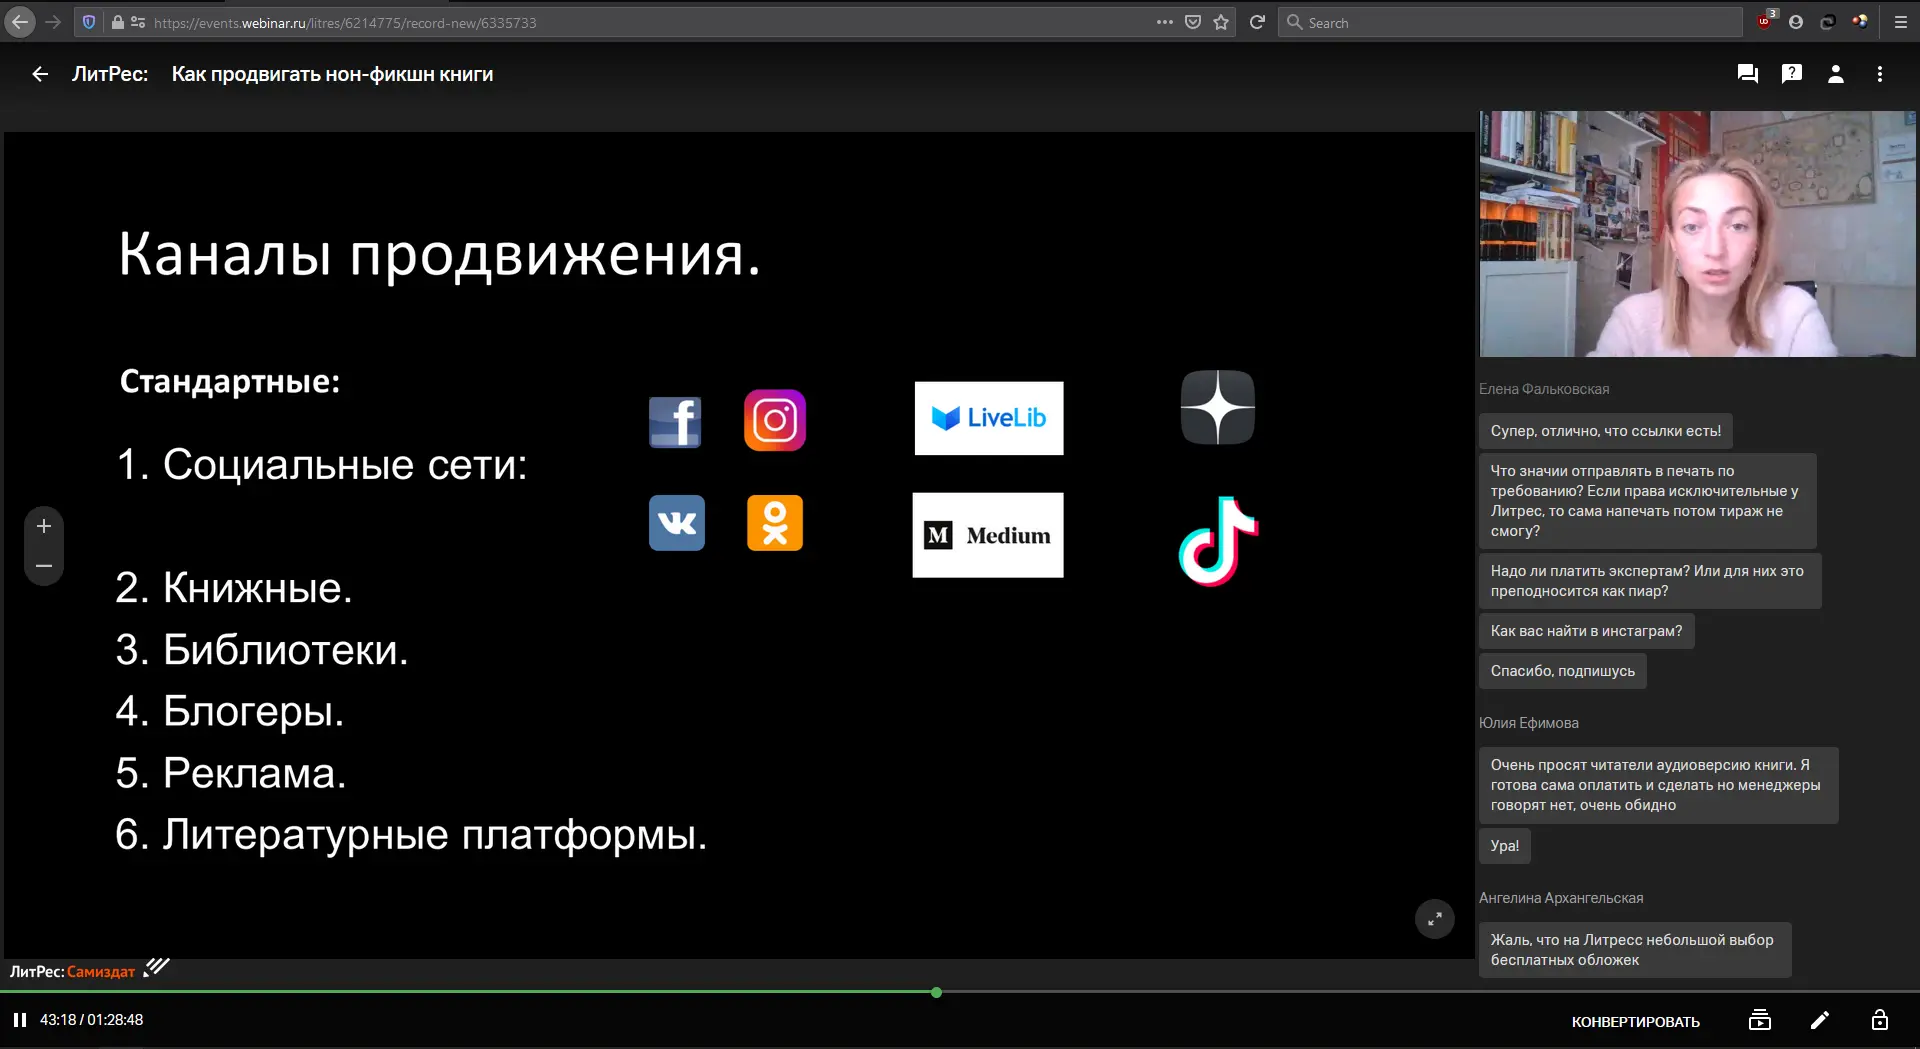Click the presenter's webcam video thumbnail
The image size is (1920, 1049).
click(1697, 234)
